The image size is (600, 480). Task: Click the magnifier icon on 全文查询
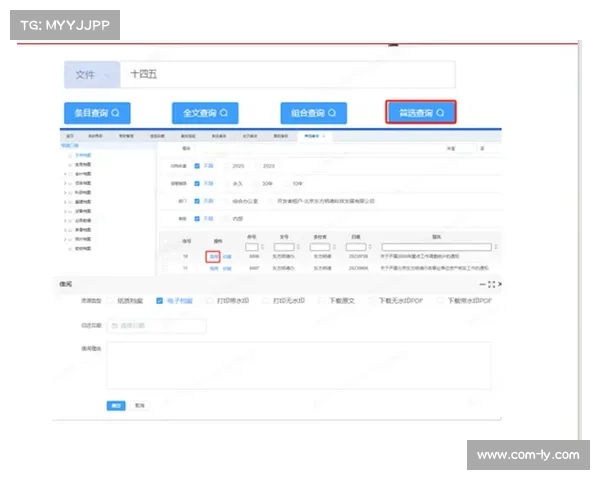tap(224, 113)
